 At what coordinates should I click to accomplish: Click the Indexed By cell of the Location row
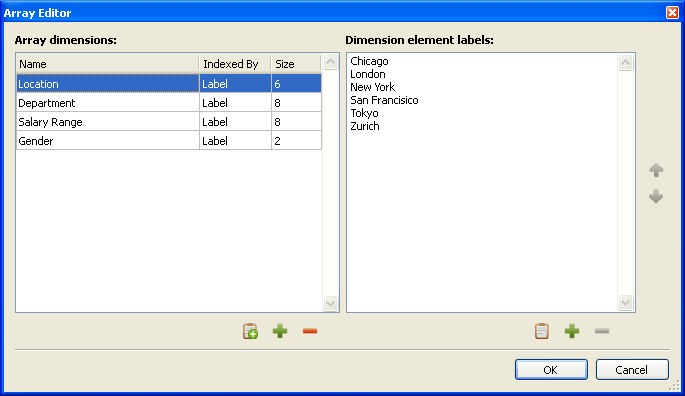[x=235, y=83]
